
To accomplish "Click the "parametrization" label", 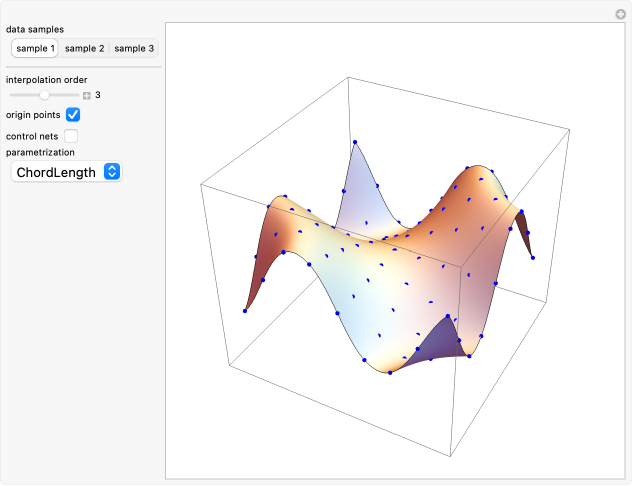I will (x=40, y=152).
